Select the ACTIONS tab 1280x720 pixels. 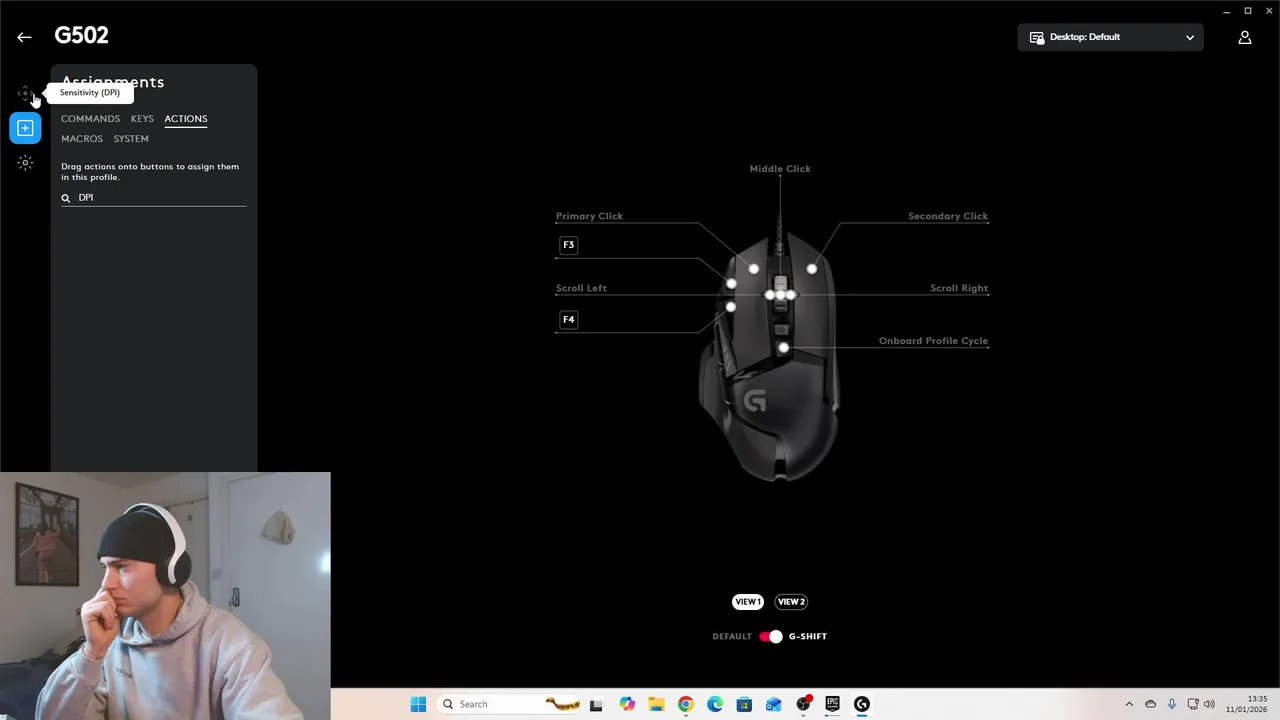(x=186, y=119)
